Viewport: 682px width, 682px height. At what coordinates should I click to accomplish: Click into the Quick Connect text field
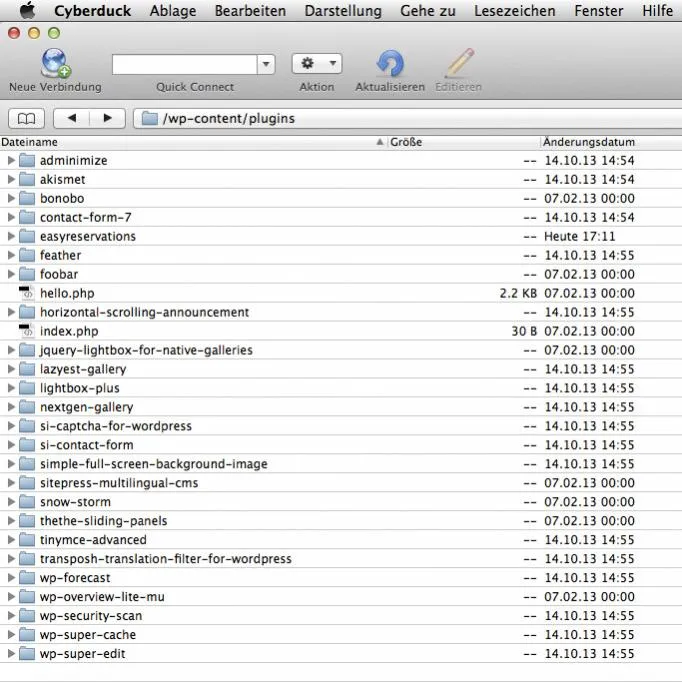(184, 65)
